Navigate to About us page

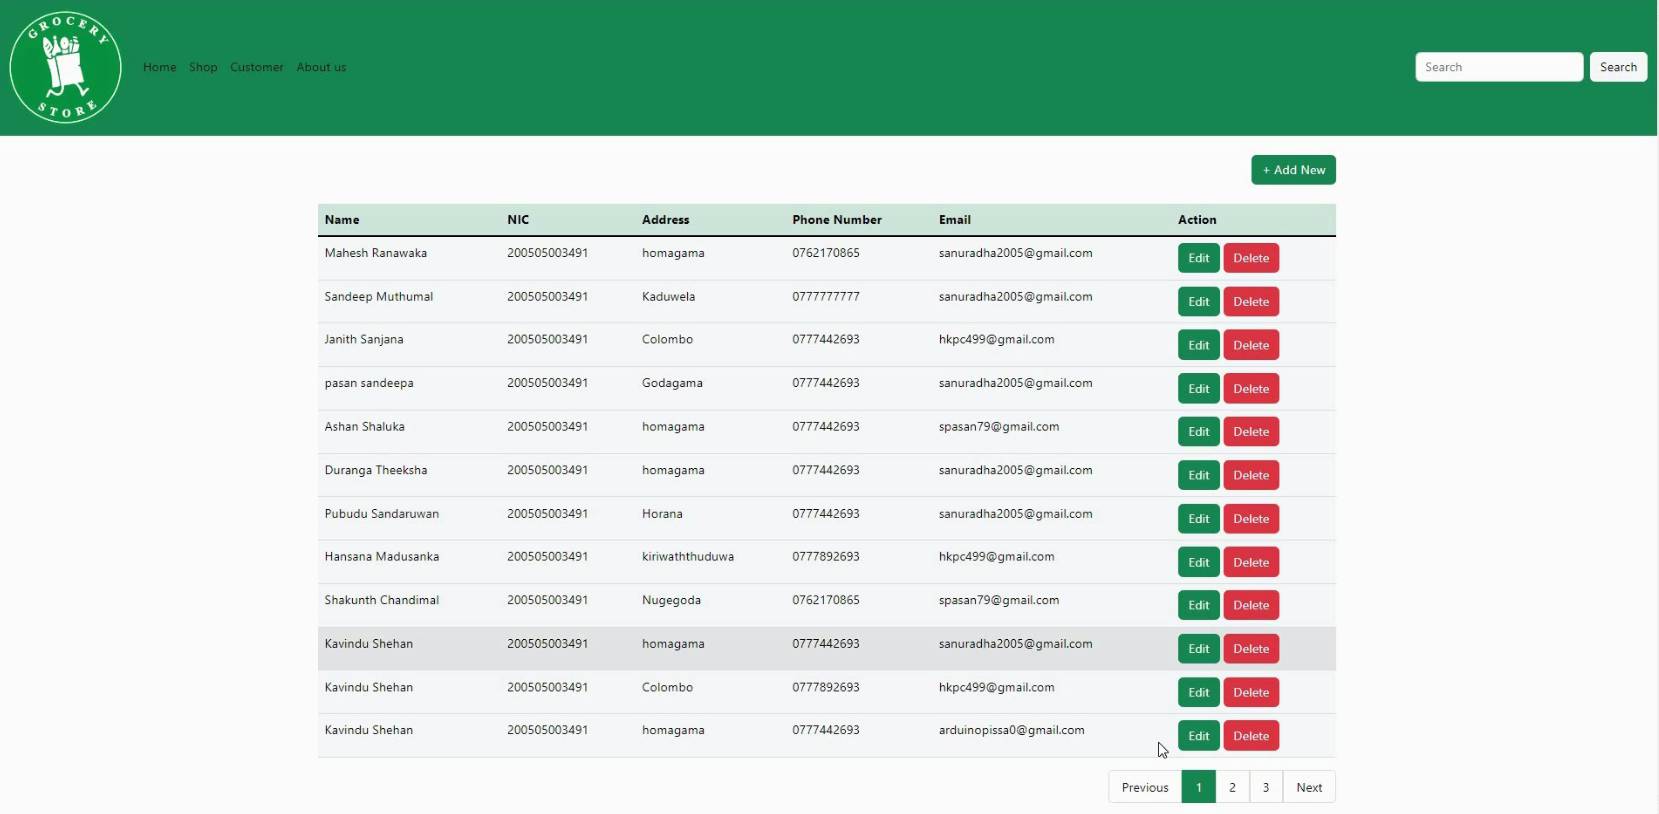(321, 67)
